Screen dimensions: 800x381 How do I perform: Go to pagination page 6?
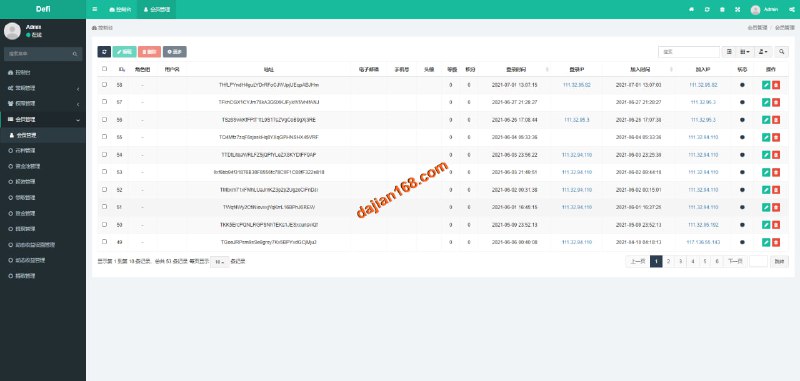tap(717, 262)
